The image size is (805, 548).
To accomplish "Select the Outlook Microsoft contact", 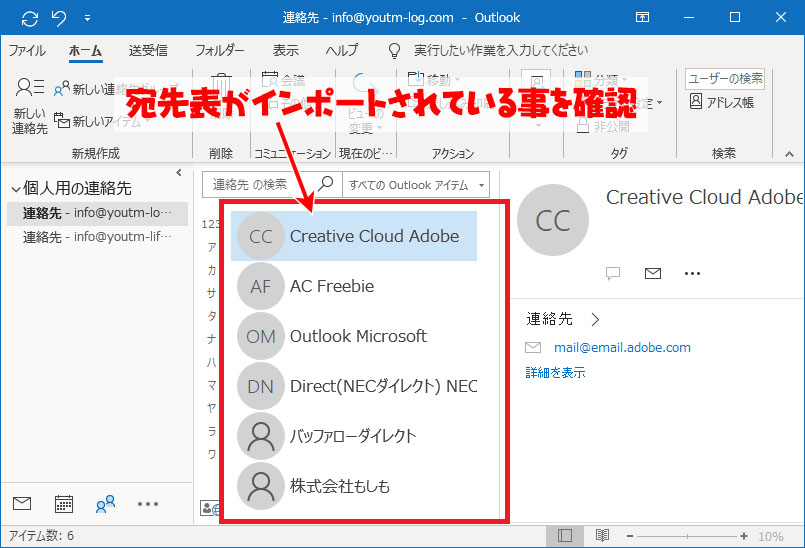I will coord(354,336).
